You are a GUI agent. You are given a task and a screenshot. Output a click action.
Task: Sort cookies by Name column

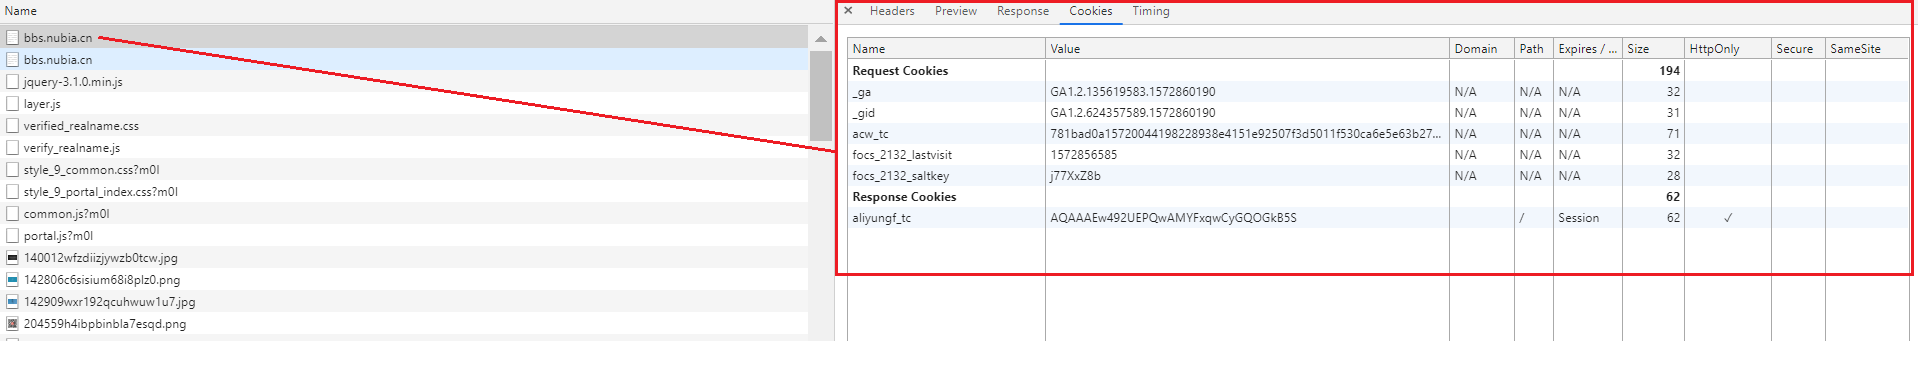pyautogui.click(x=946, y=48)
